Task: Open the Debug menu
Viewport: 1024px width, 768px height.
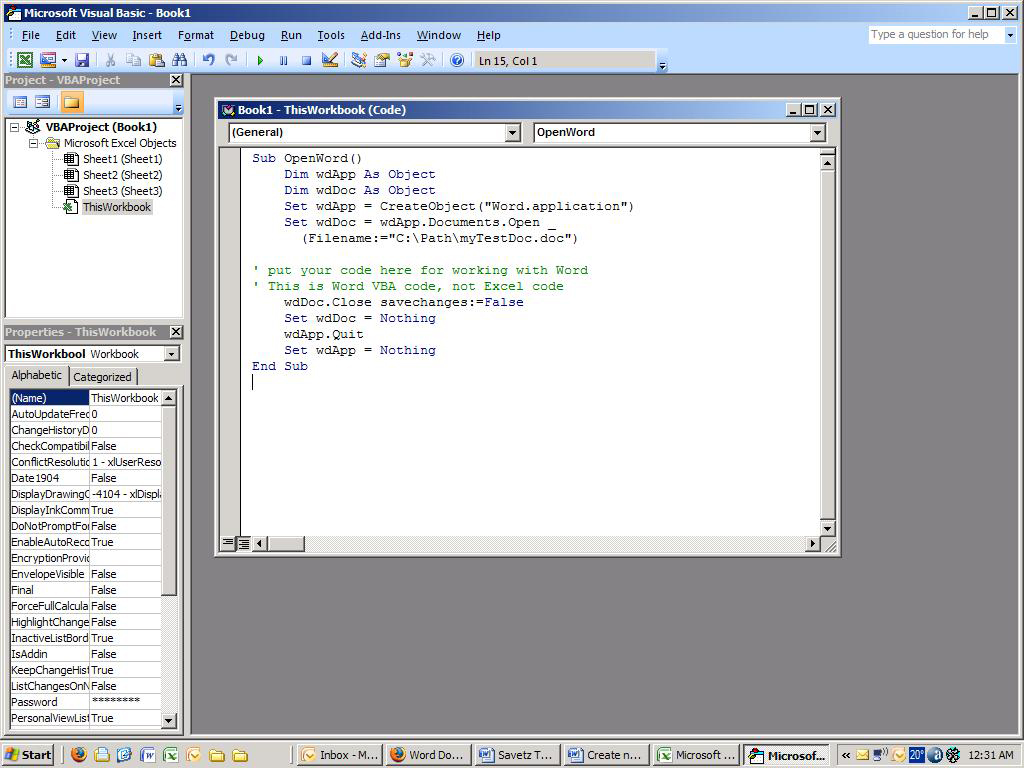Action: [x=247, y=35]
